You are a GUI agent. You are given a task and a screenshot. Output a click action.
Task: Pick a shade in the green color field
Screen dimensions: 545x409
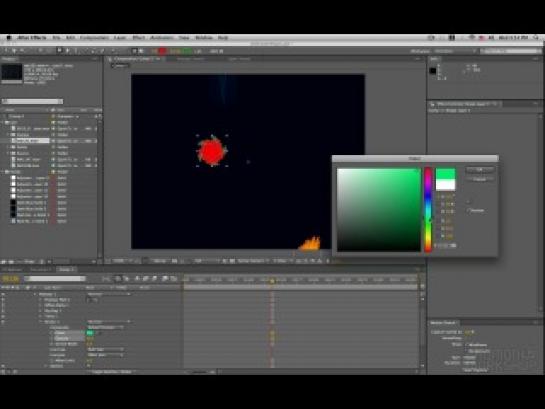(x=379, y=210)
